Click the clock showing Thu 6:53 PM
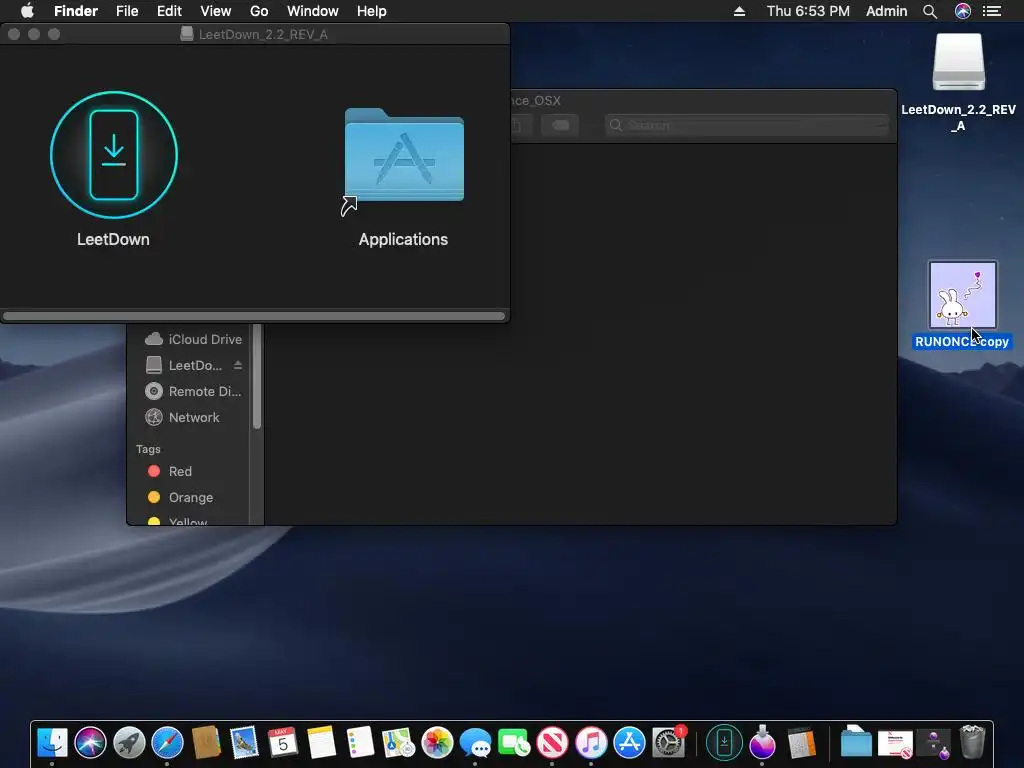1024x768 pixels. 808,11
